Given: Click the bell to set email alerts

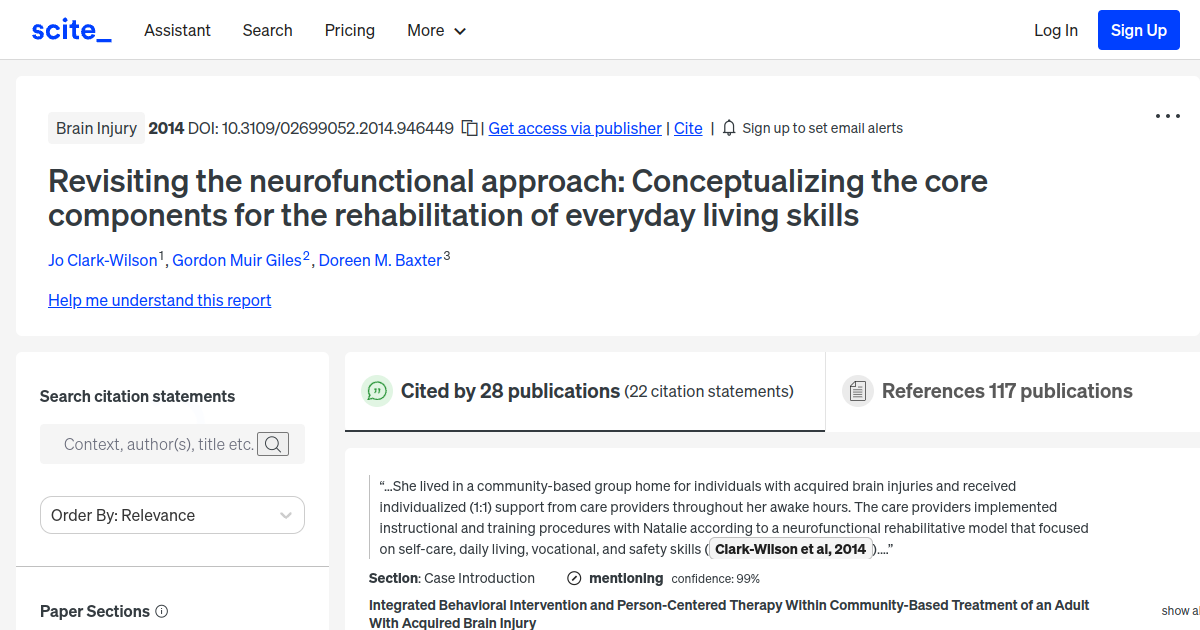Looking at the screenshot, I should 729,128.
